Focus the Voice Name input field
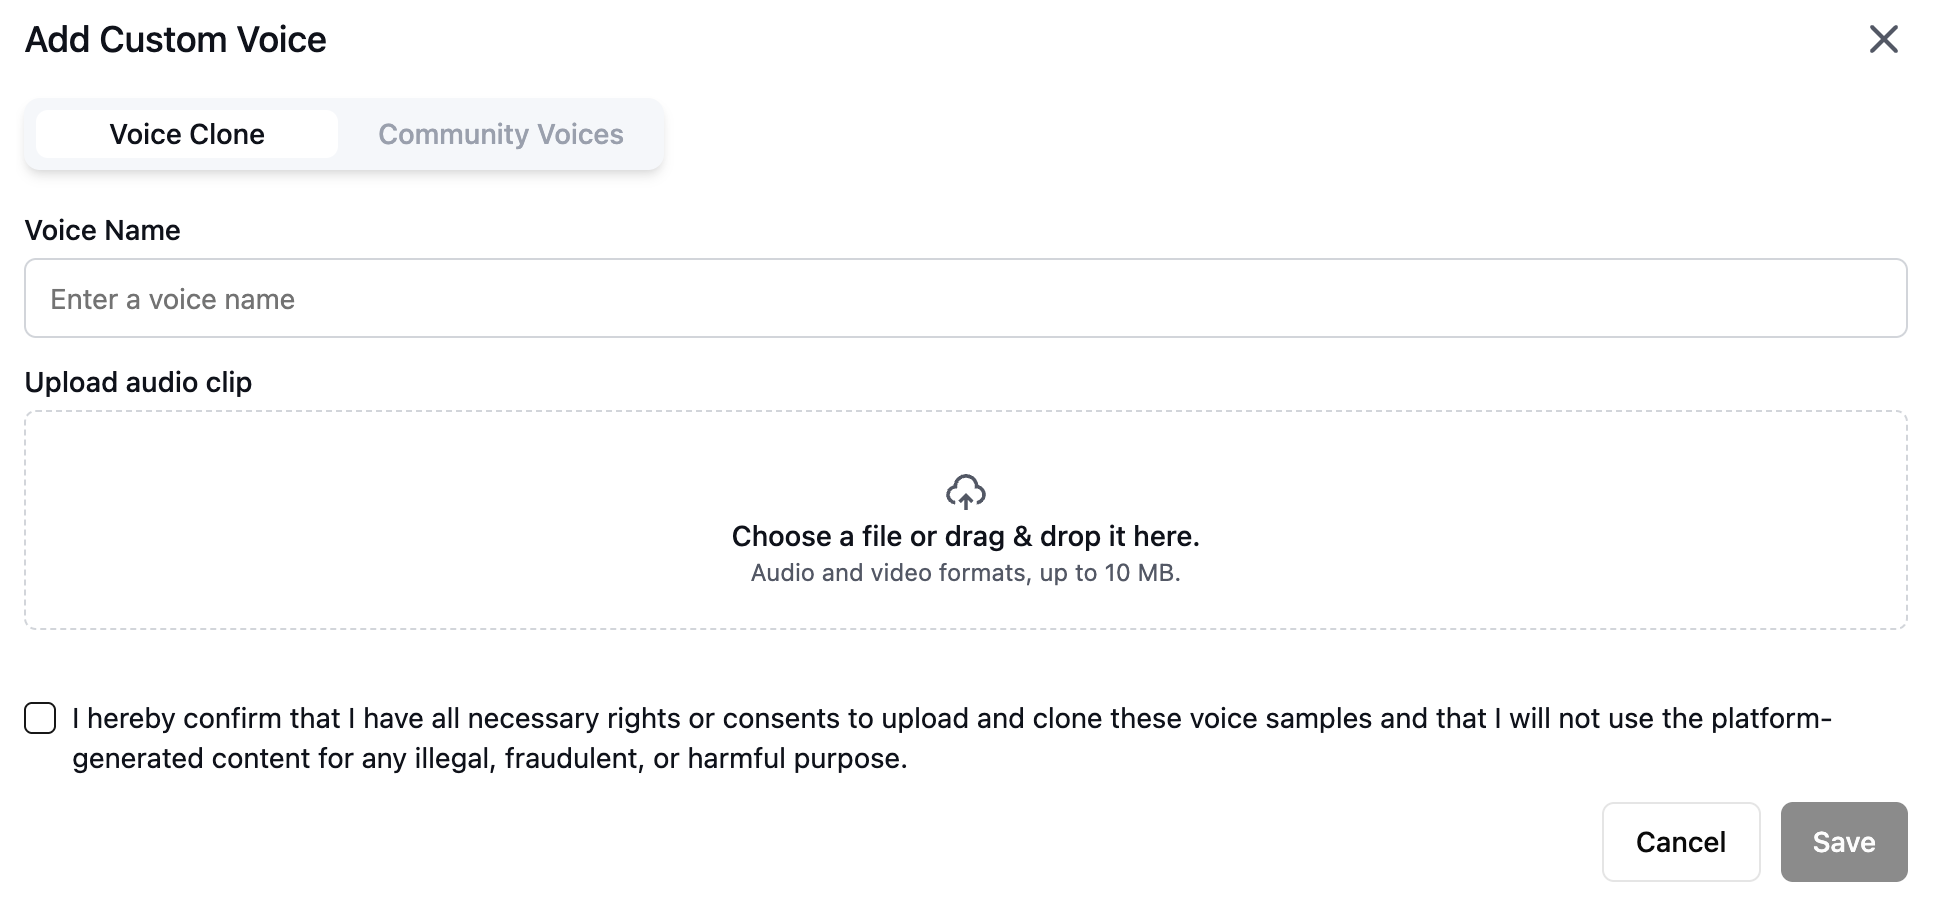 point(965,298)
